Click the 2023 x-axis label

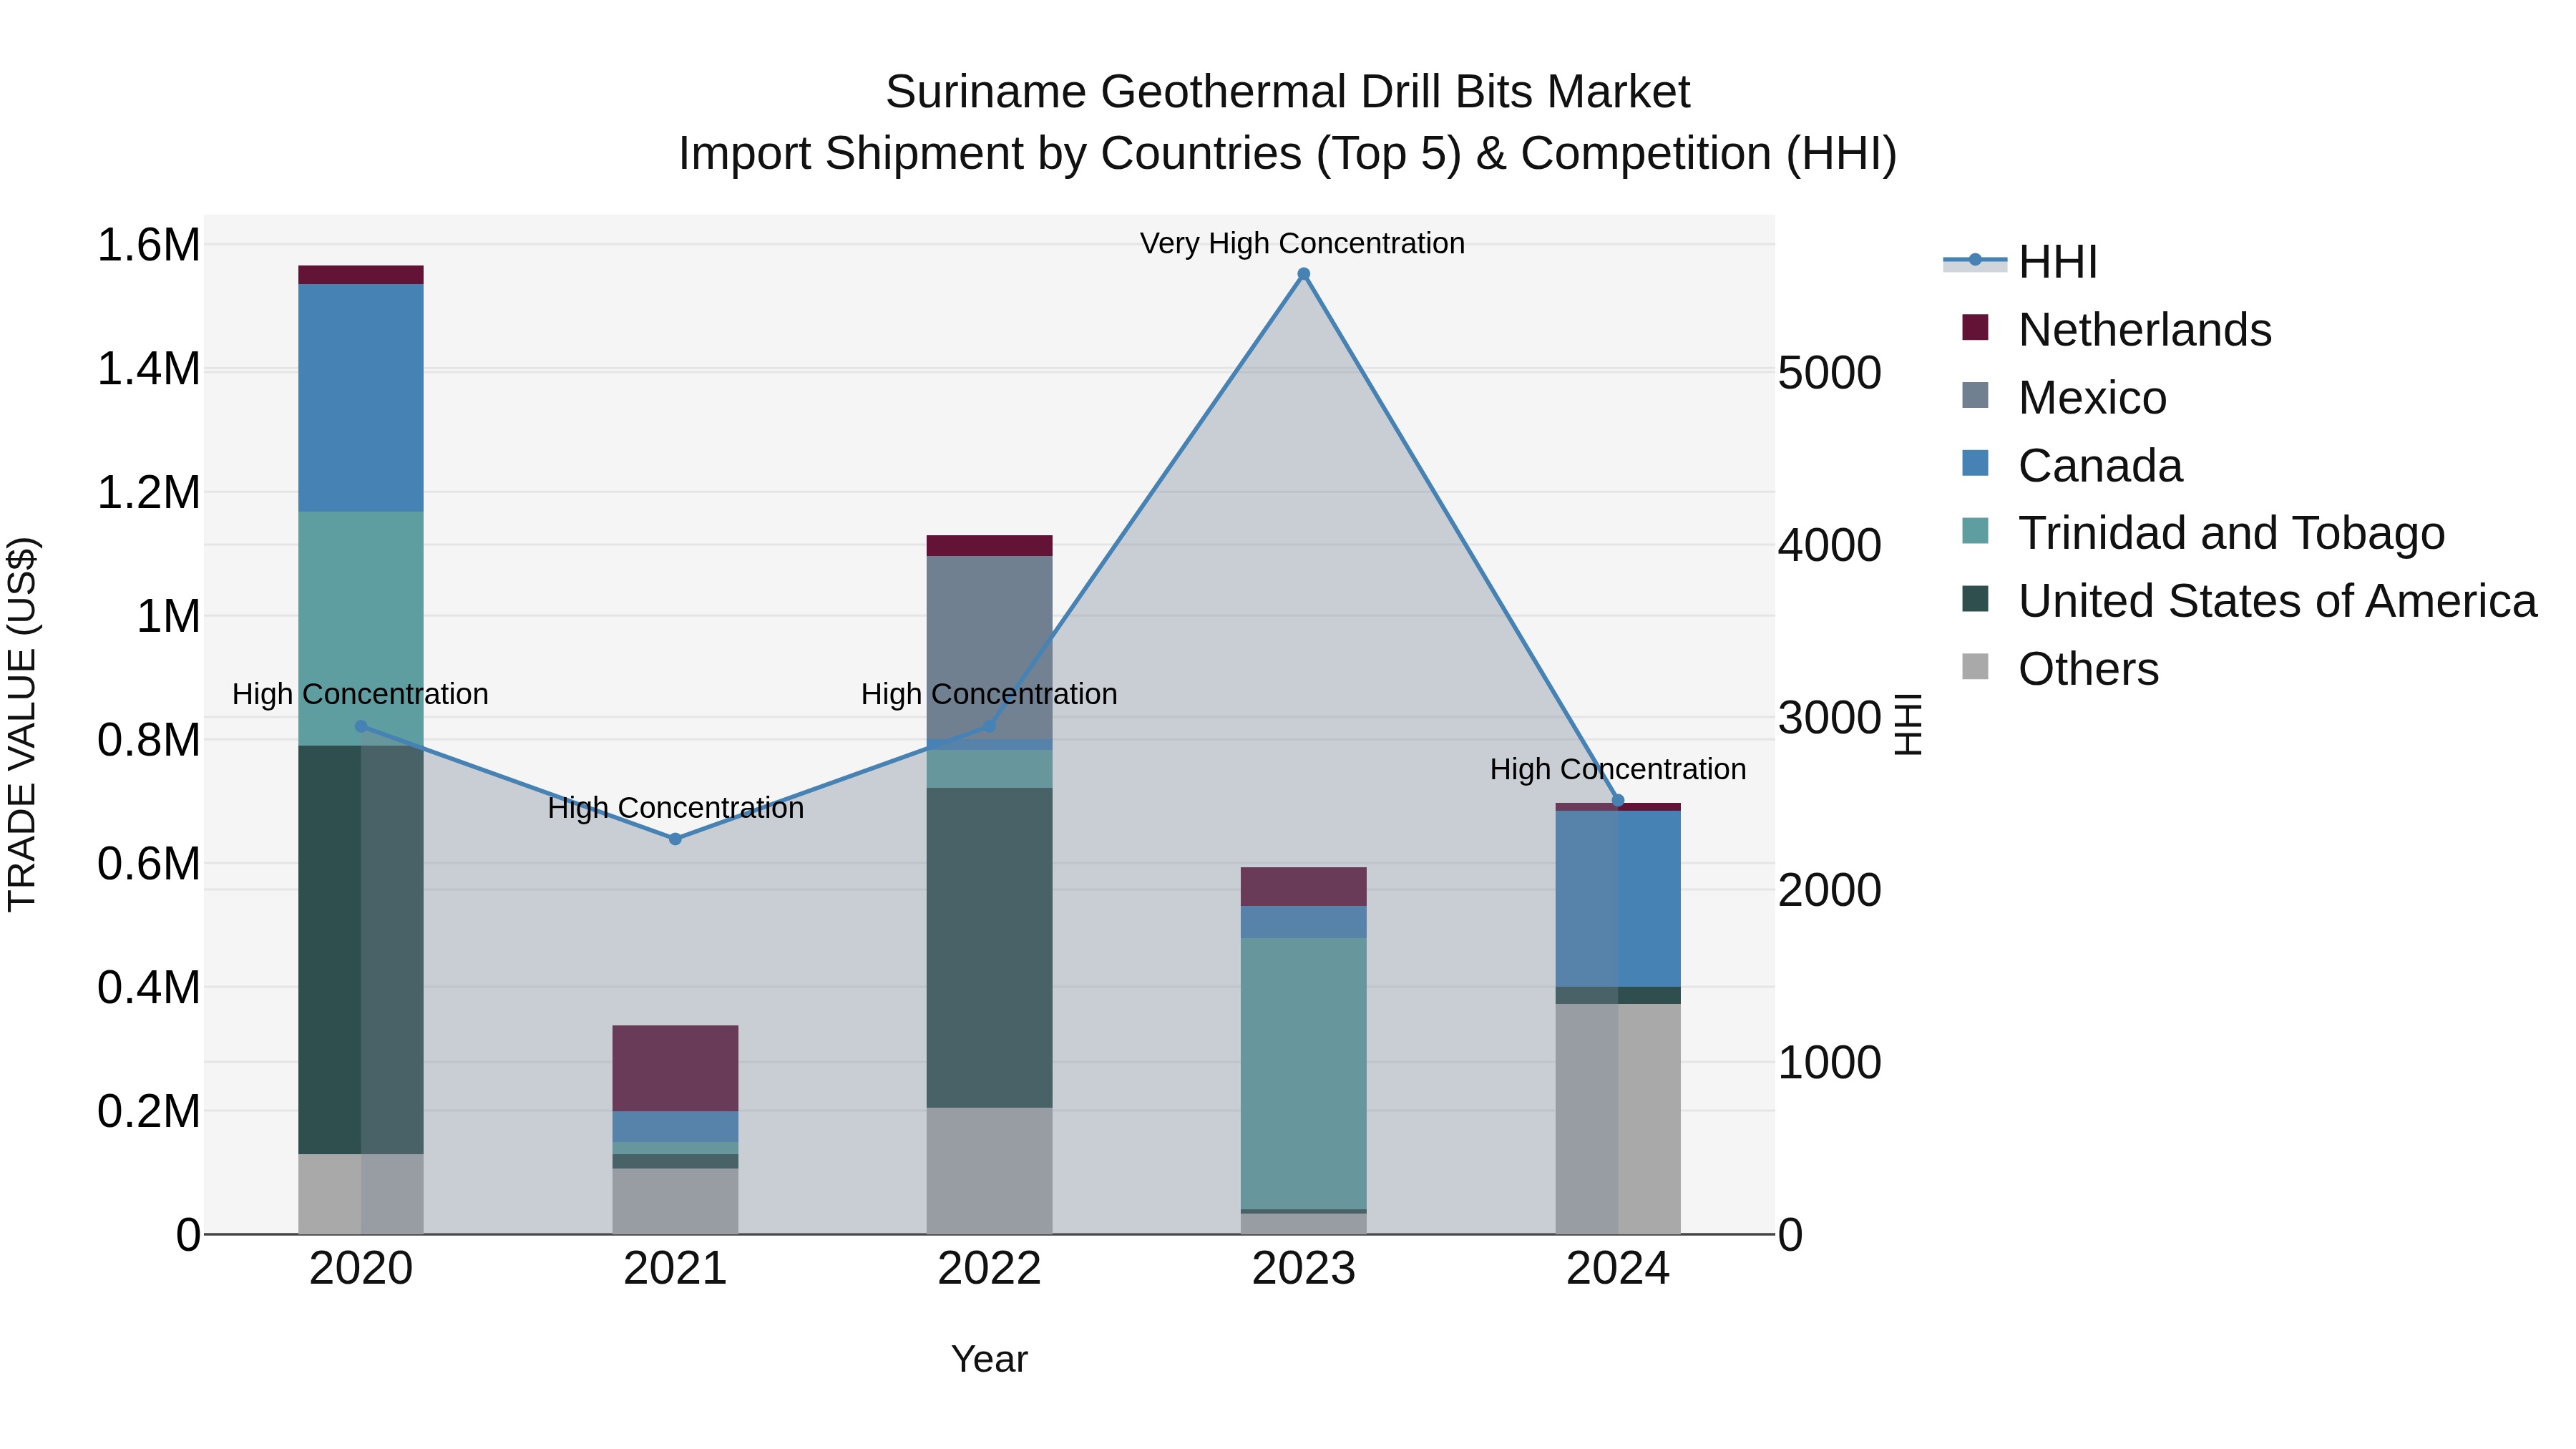coord(1303,1269)
